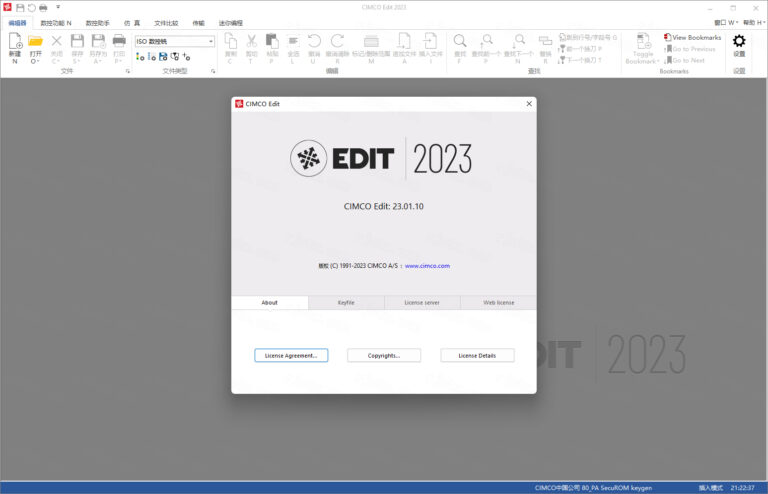Click the Toggle Bookmark icon
Image resolution: width=768 pixels, height=494 pixels.
(643, 42)
